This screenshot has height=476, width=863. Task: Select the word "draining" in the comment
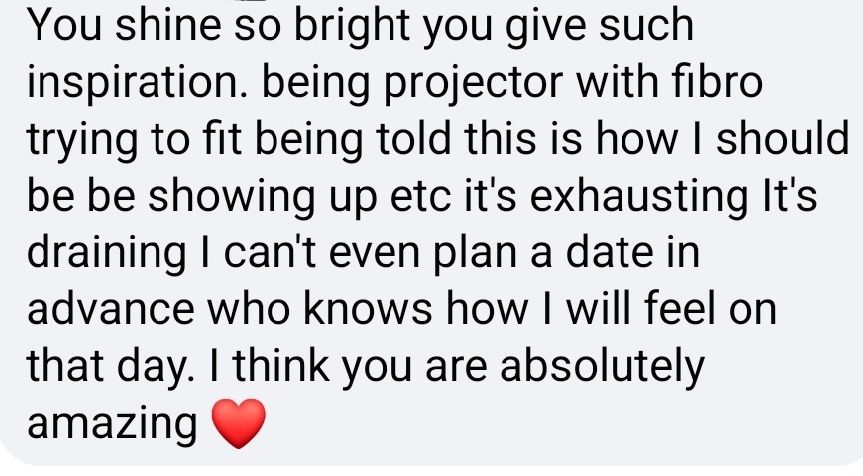[x=106, y=254]
